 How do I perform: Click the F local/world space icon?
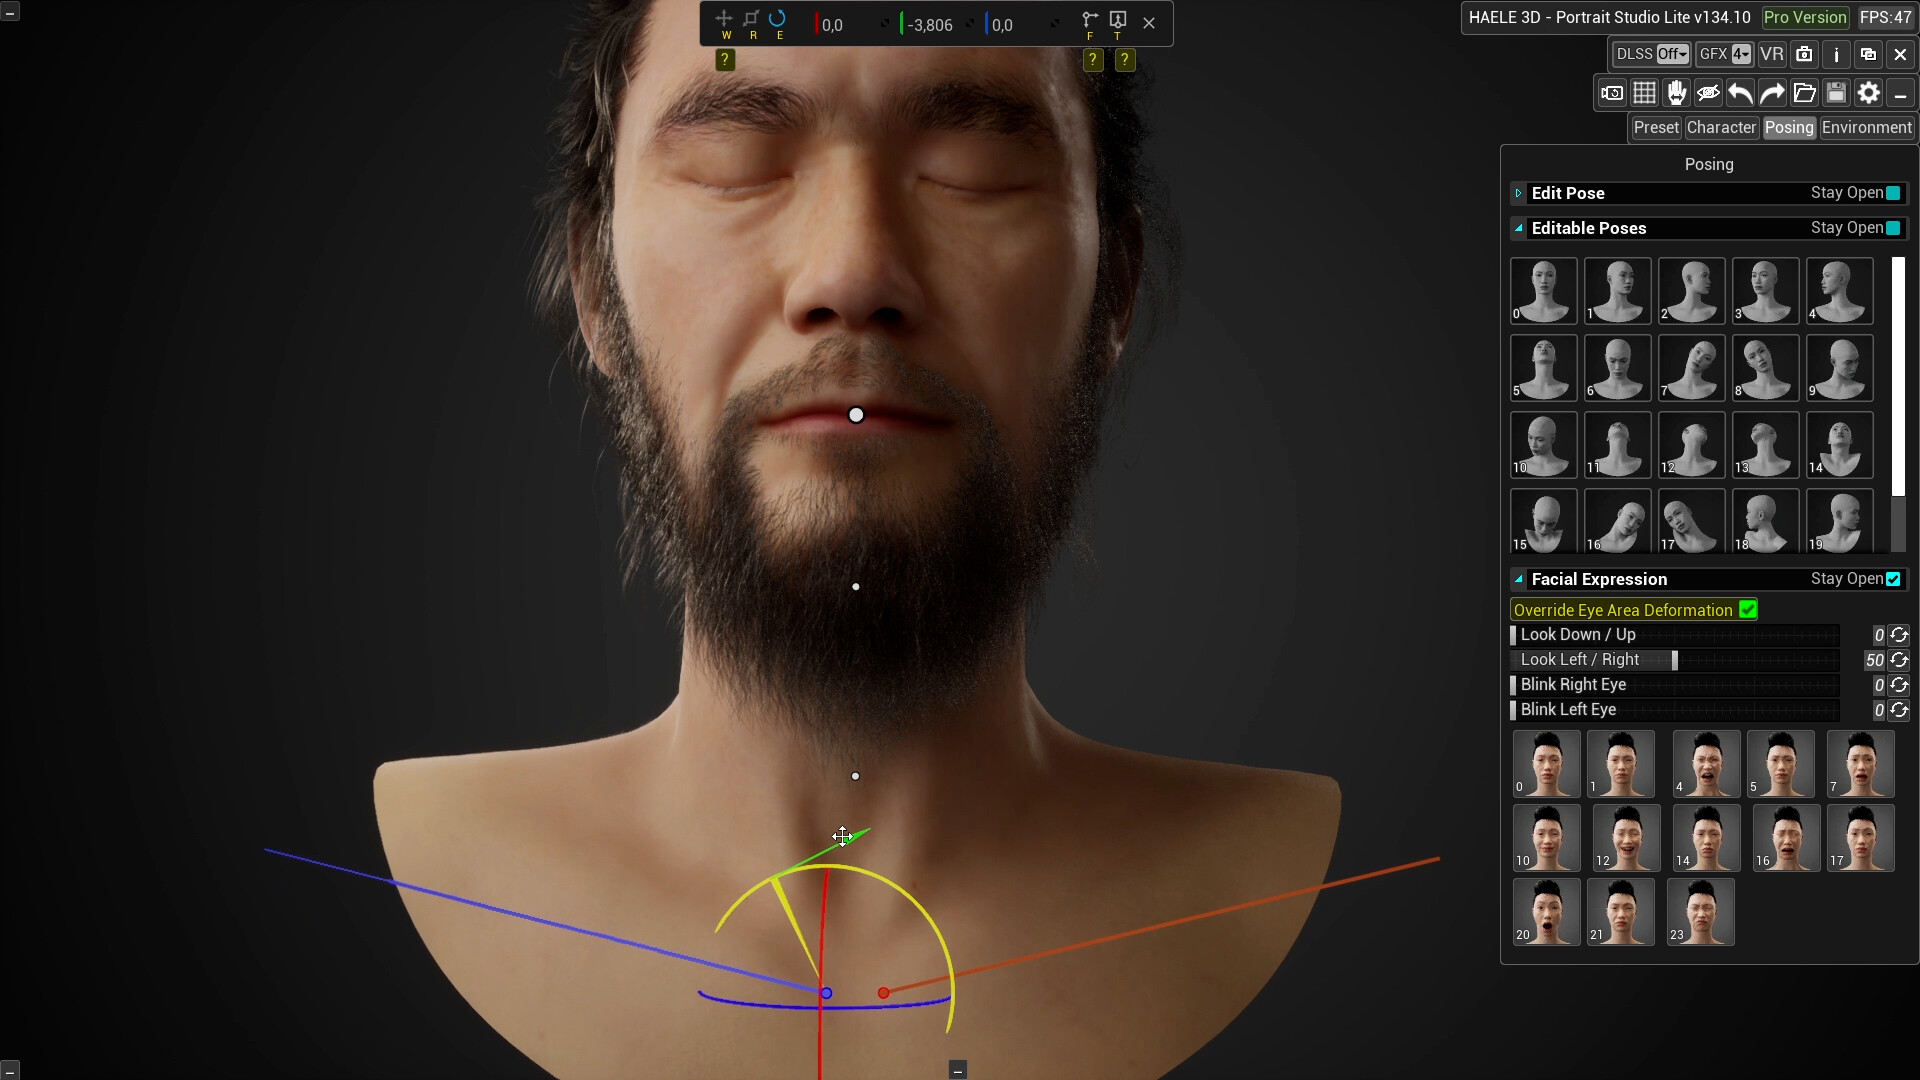(1090, 20)
